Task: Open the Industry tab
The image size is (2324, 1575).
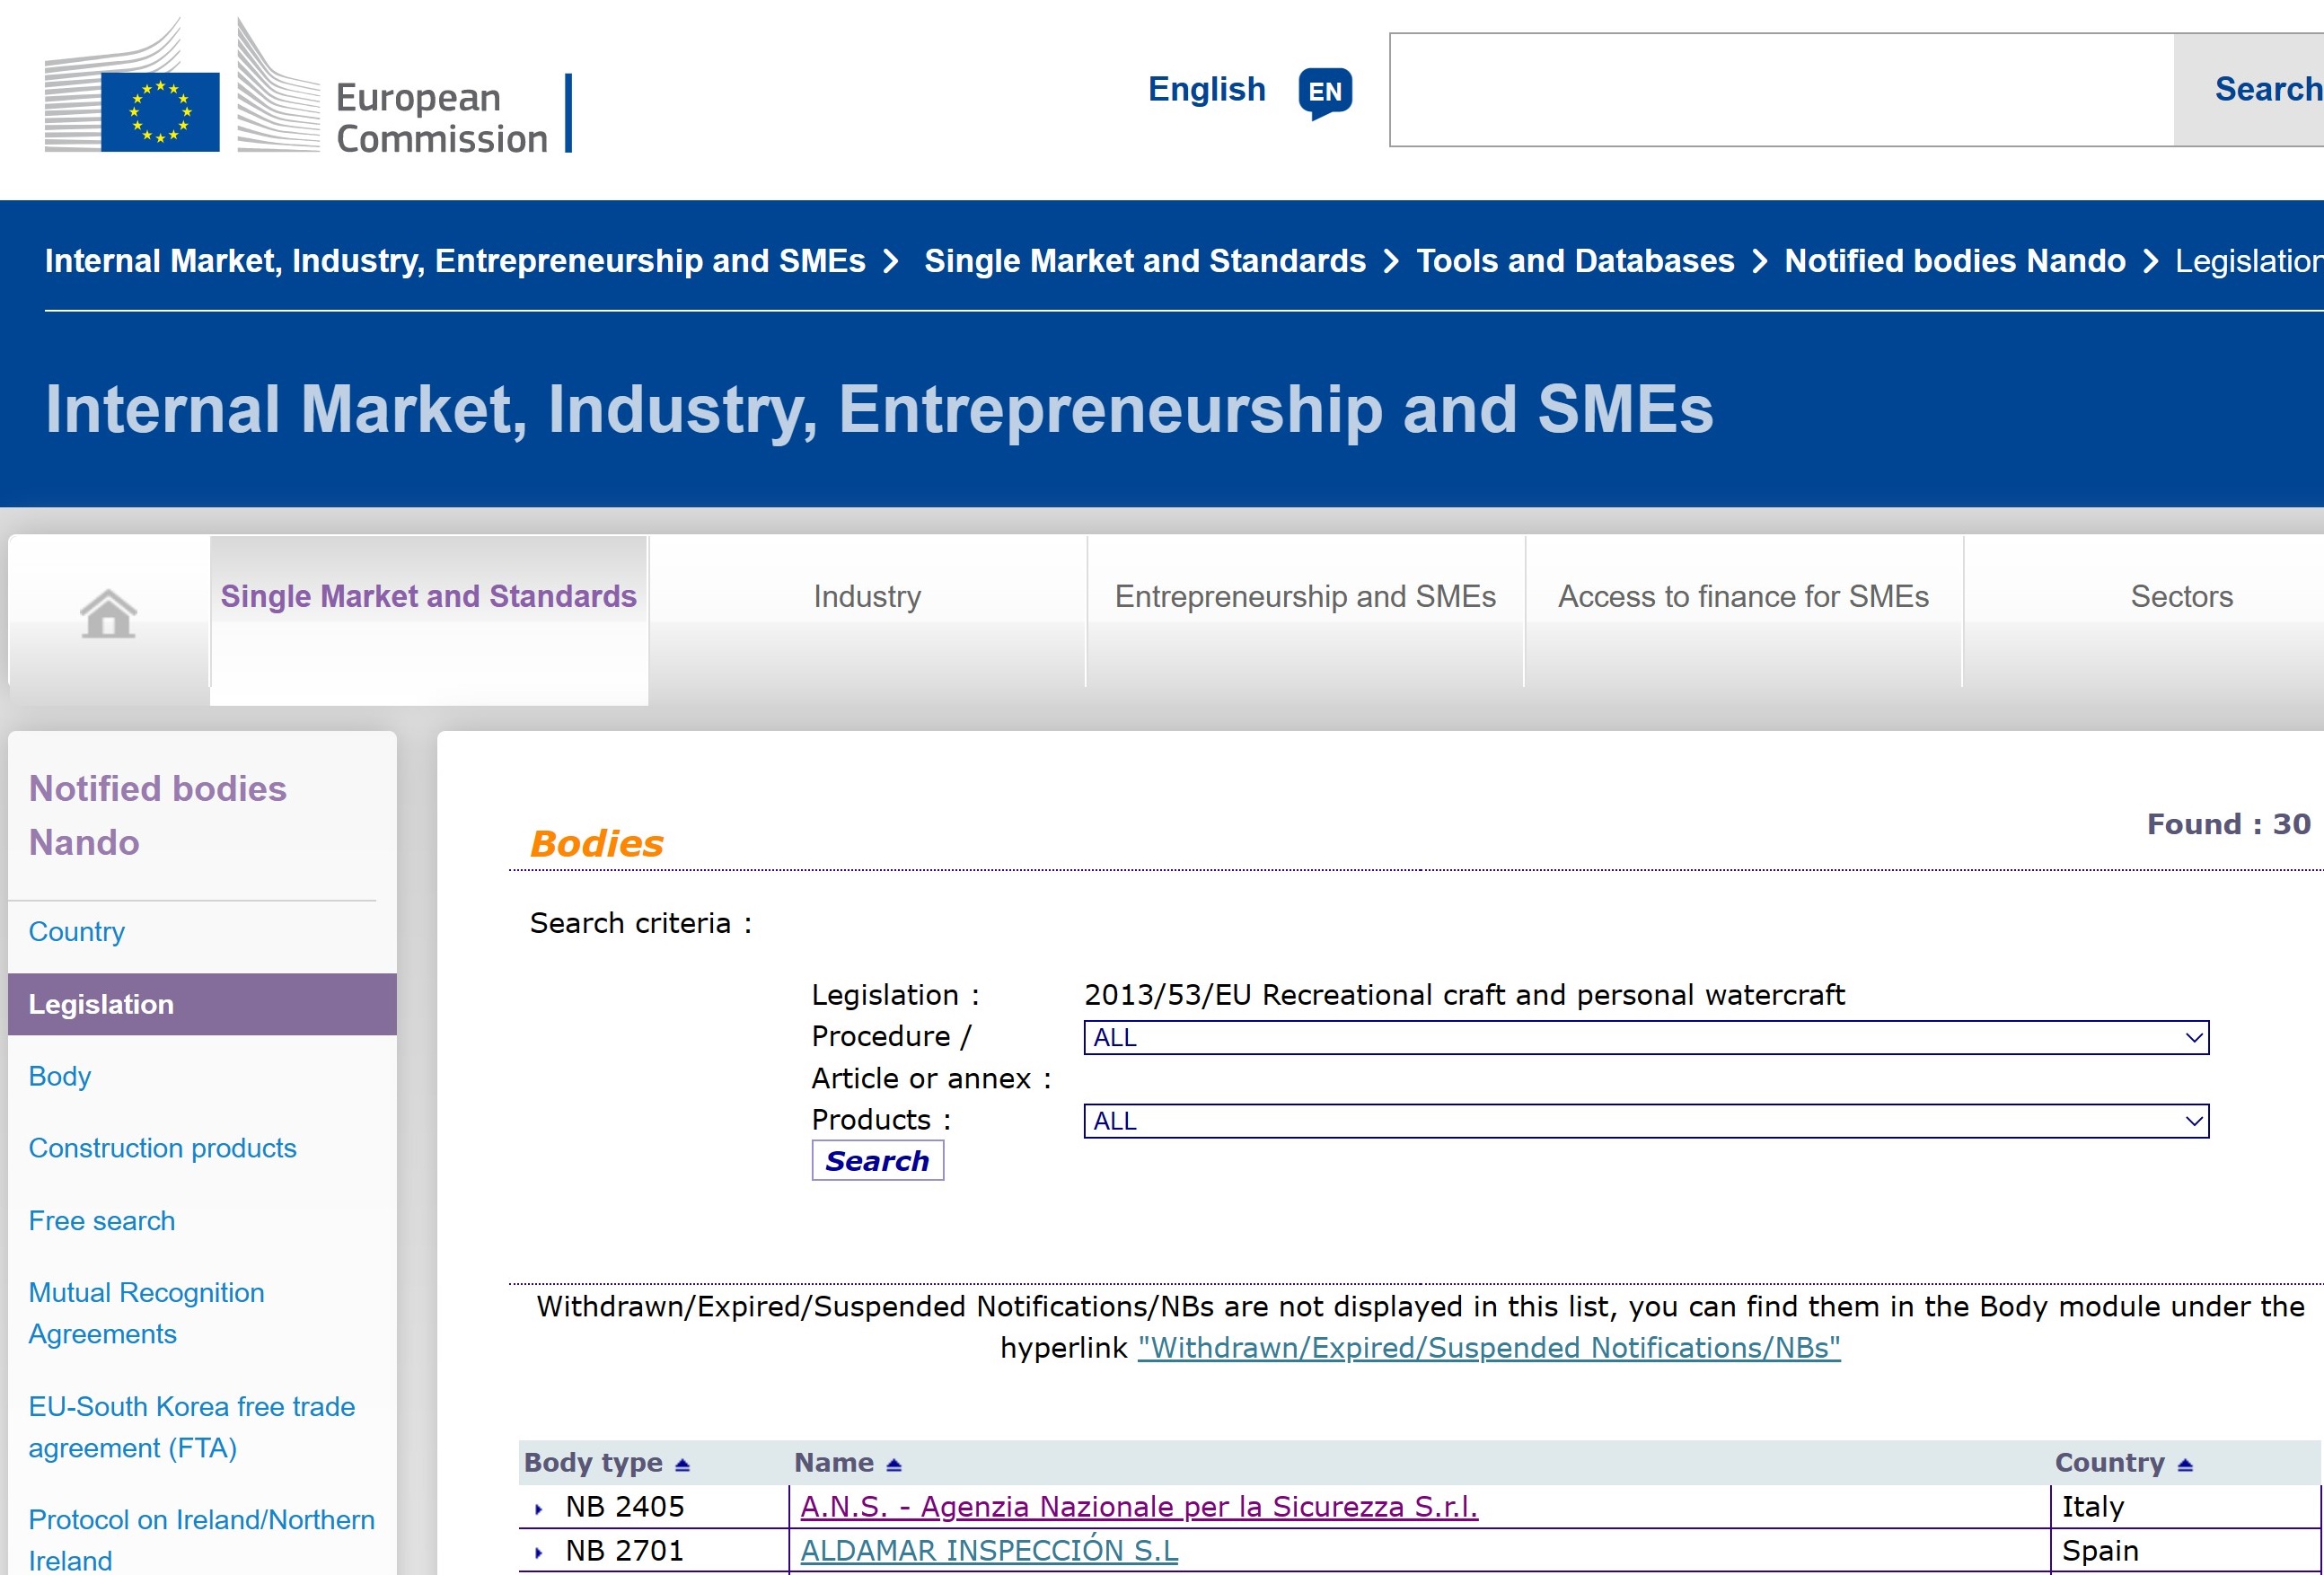Action: (x=867, y=597)
